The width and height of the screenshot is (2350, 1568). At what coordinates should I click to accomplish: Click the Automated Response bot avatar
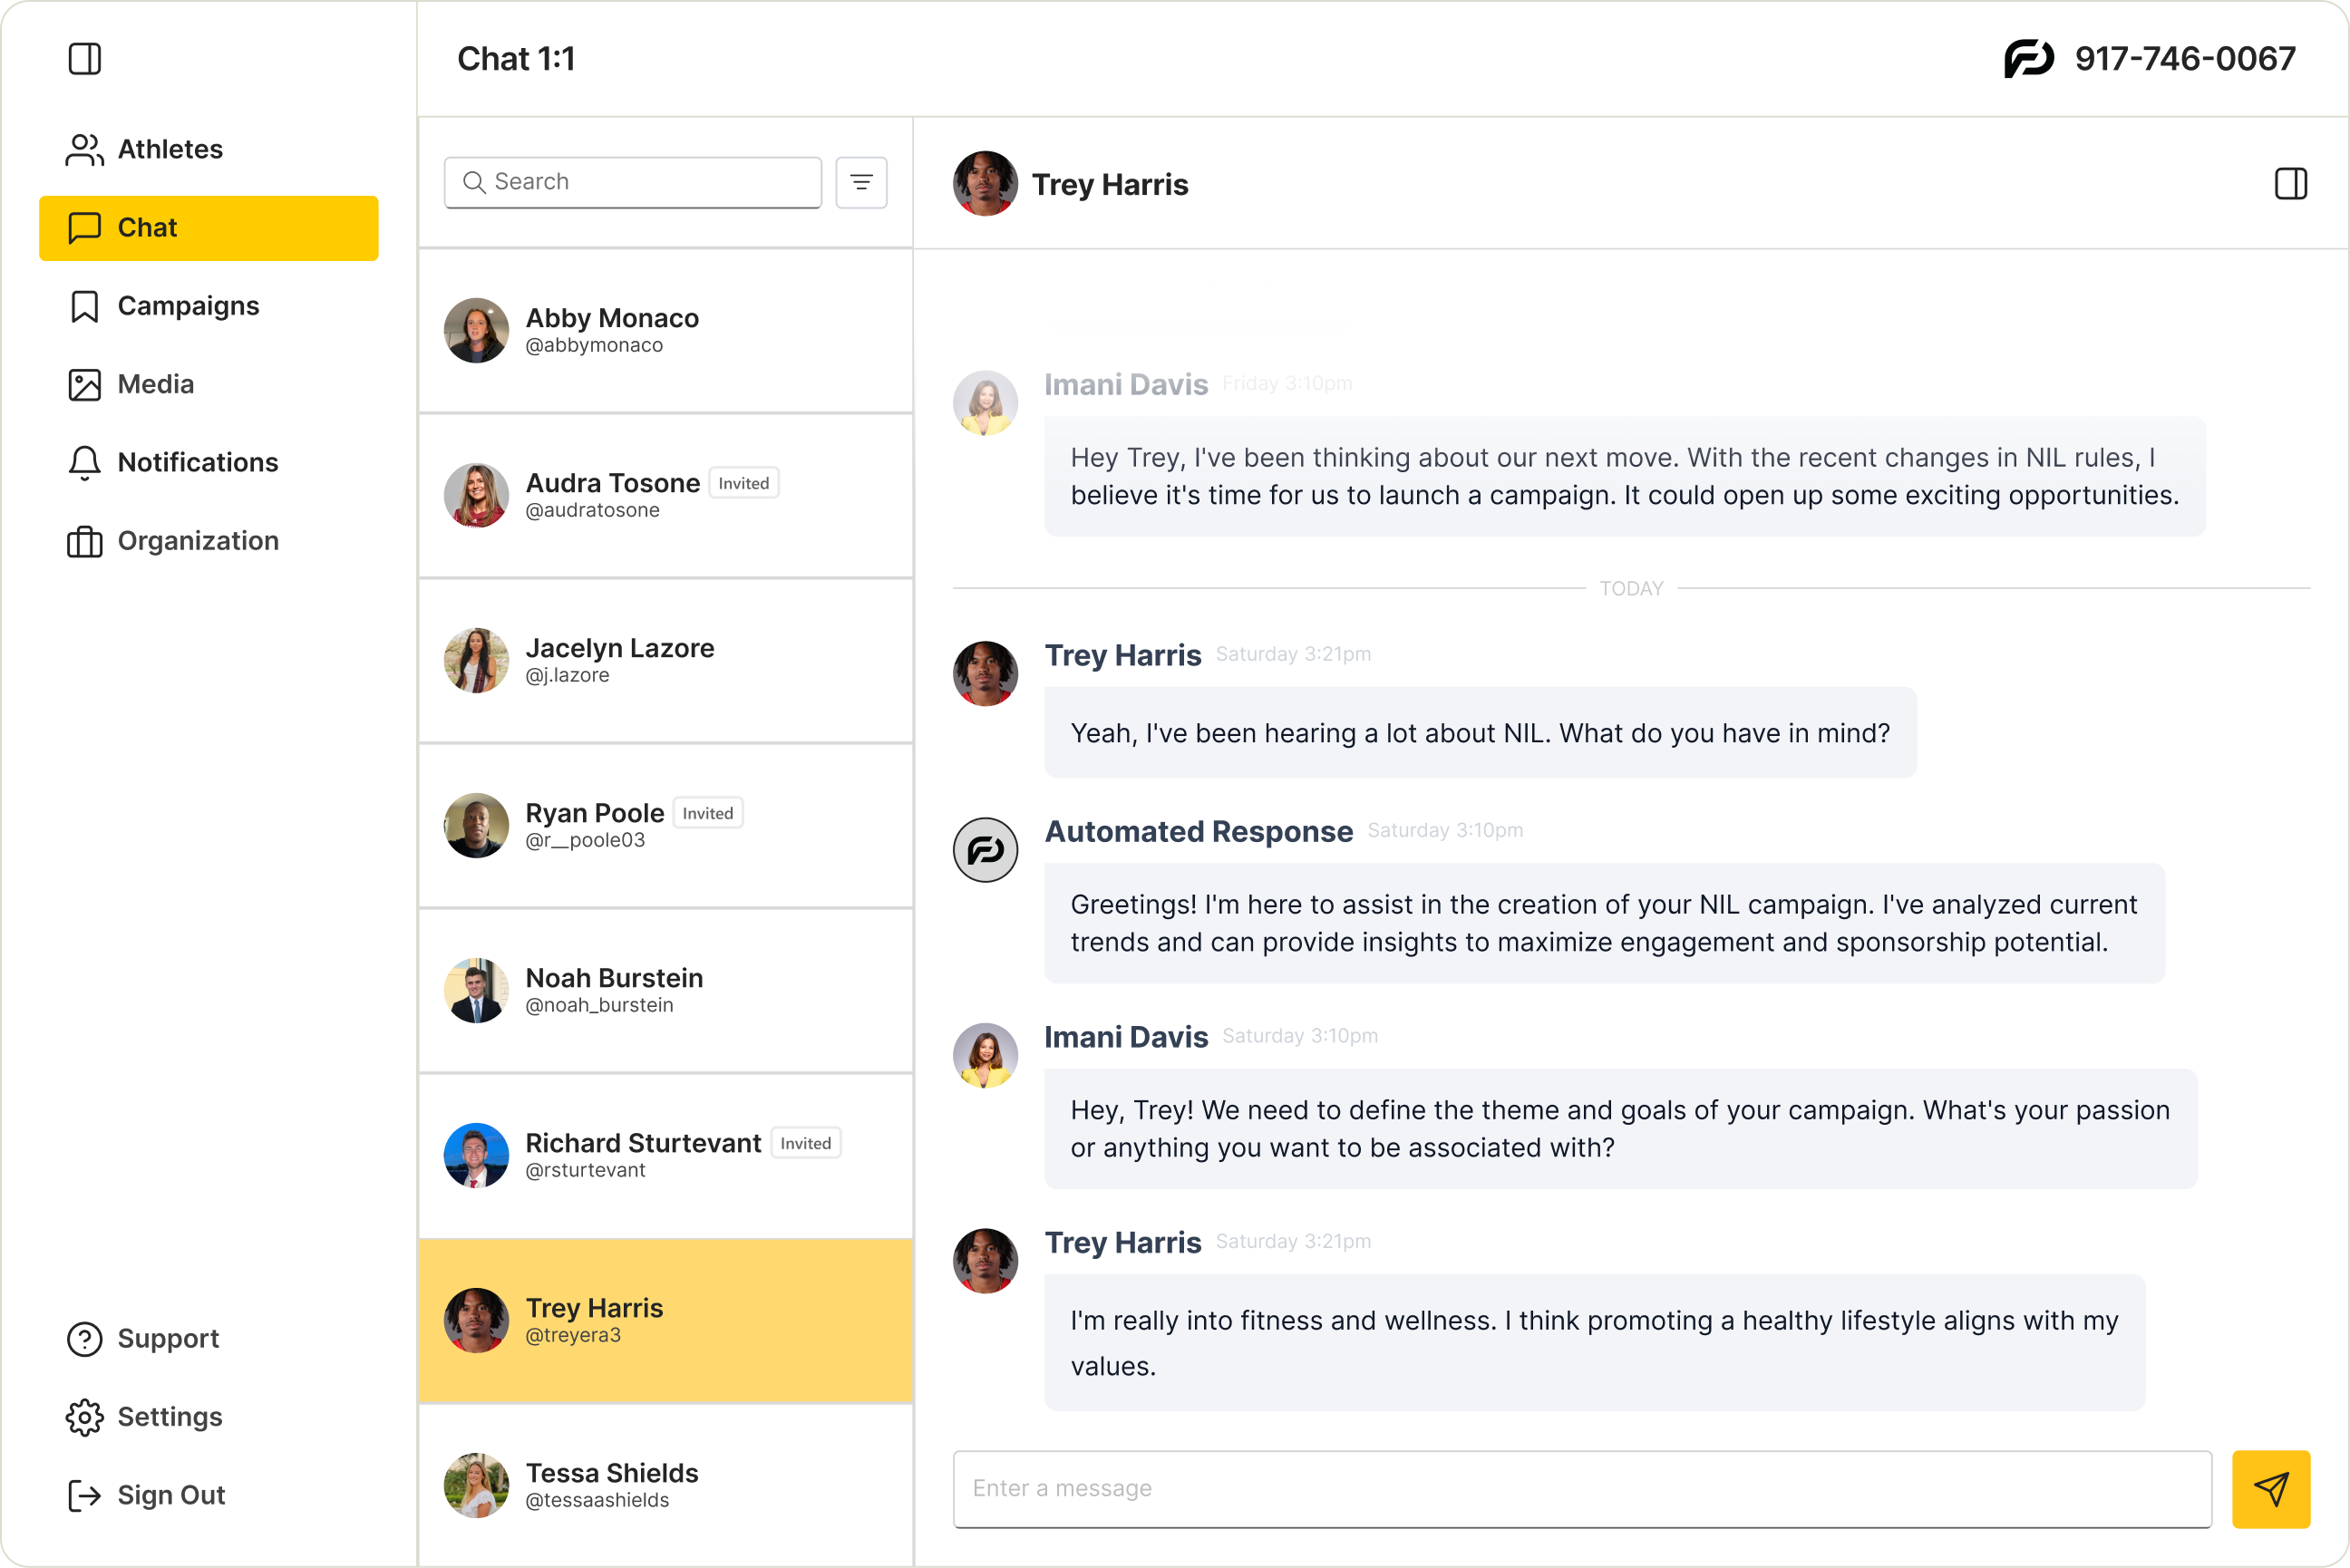(x=986, y=850)
